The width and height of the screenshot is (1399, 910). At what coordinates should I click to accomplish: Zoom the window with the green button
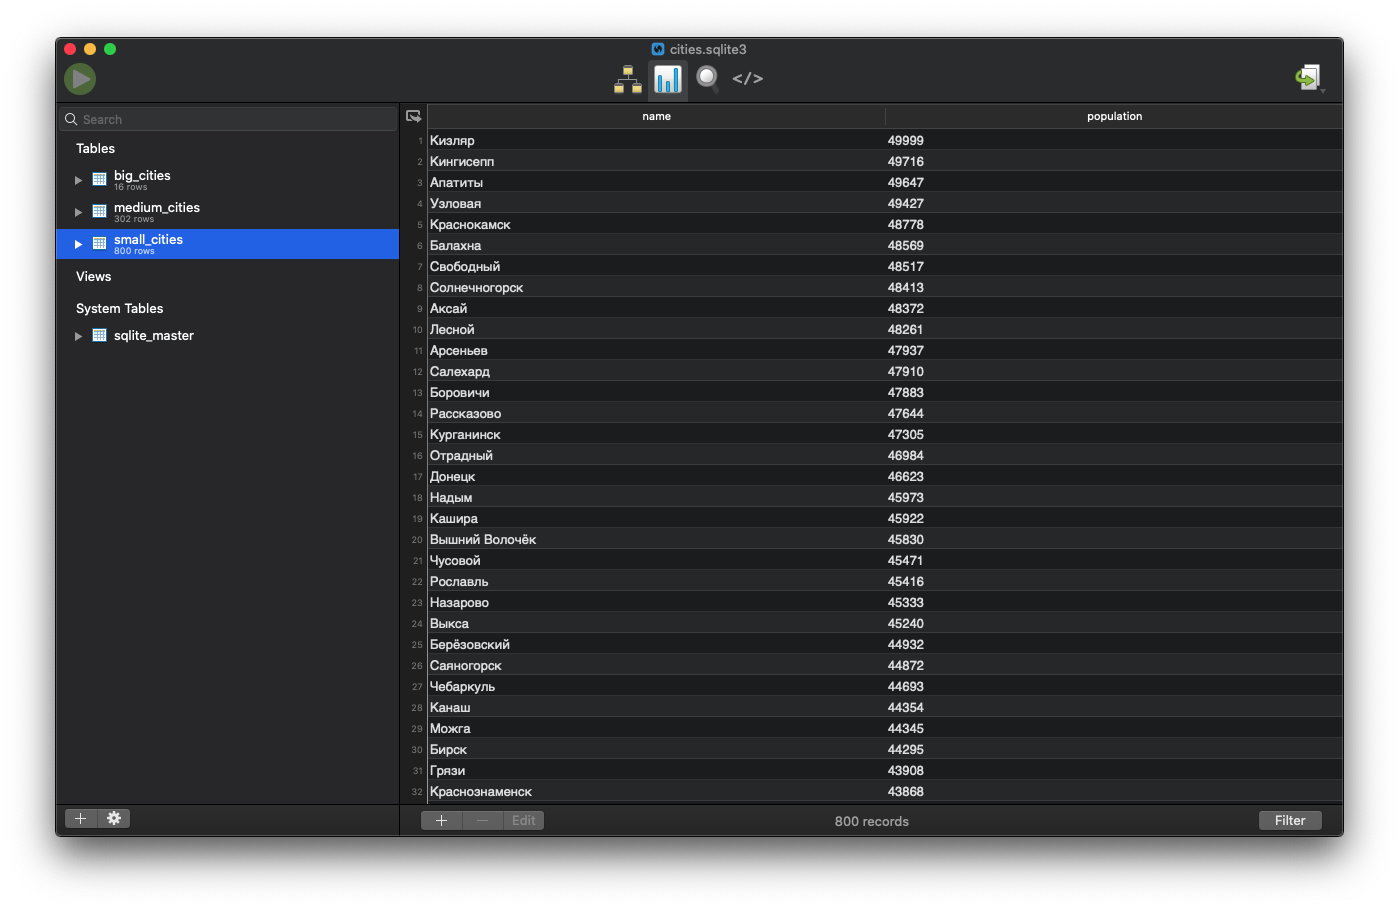[x=110, y=49]
